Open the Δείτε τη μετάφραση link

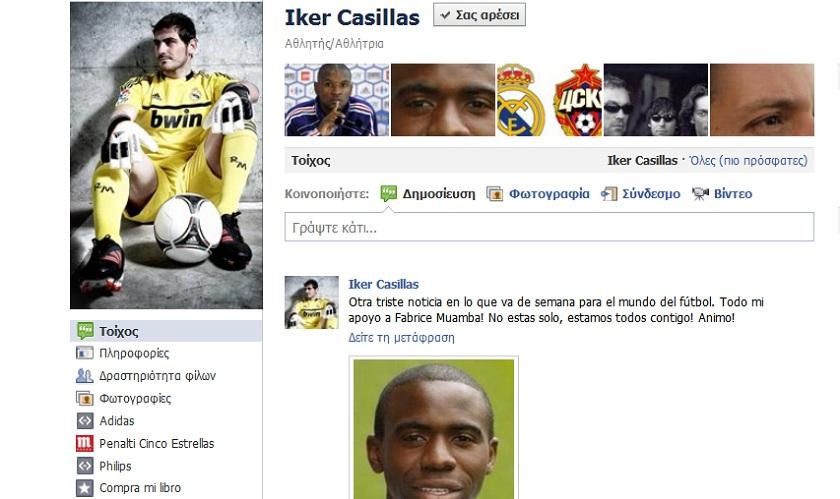[401, 338]
